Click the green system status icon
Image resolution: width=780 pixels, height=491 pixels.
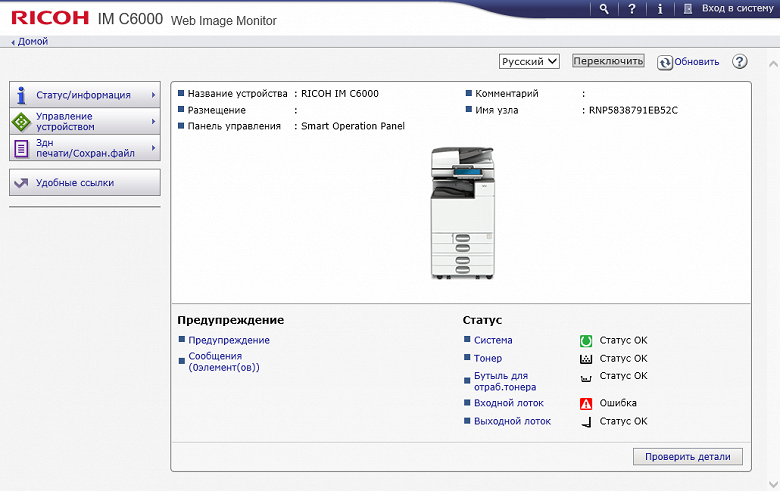click(x=586, y=341)
